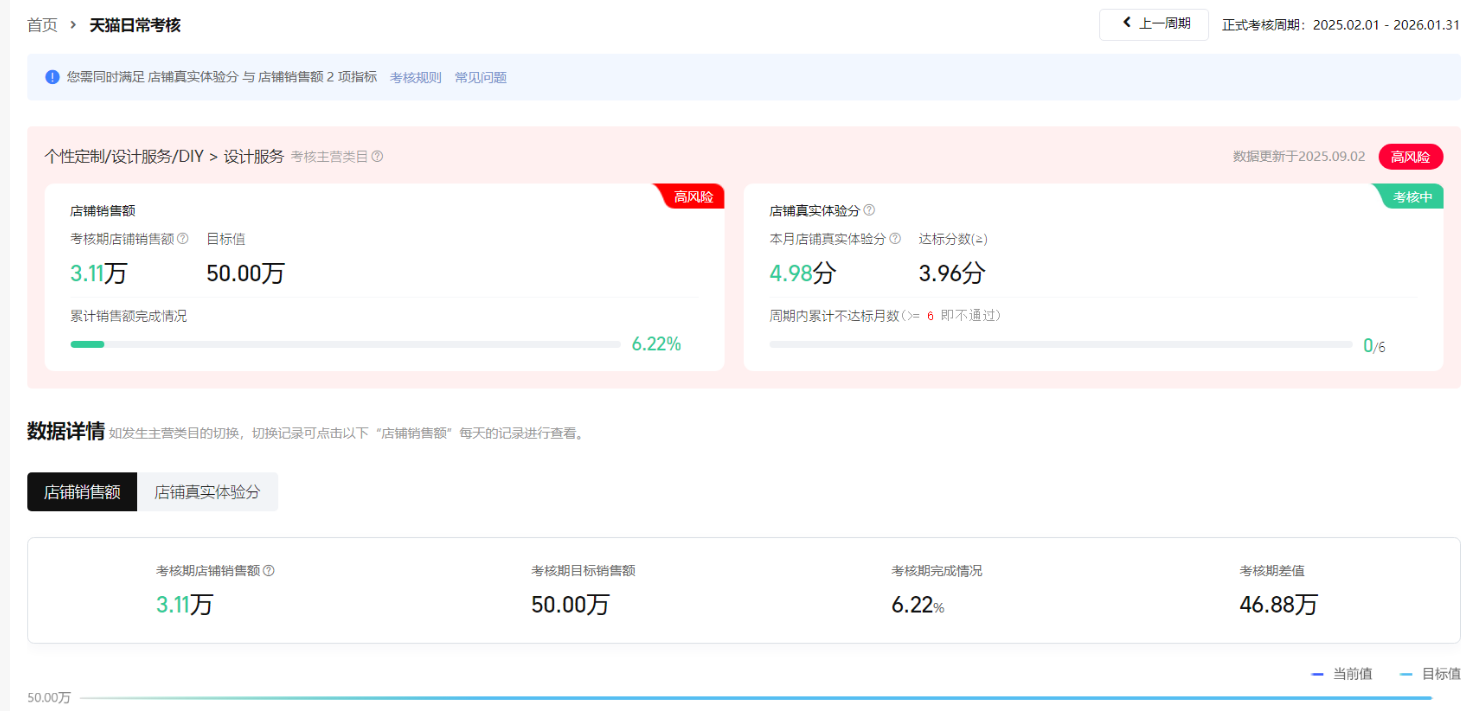Click the 天猫日常考核 breadcrumb title
The height and width of the screenshot is (711, 1471).
(x=135, y=25)
